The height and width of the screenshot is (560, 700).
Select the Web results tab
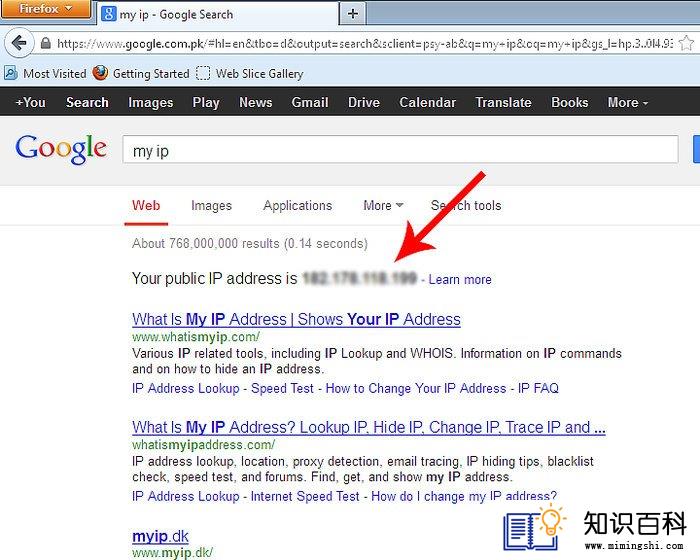pos(146,205)
